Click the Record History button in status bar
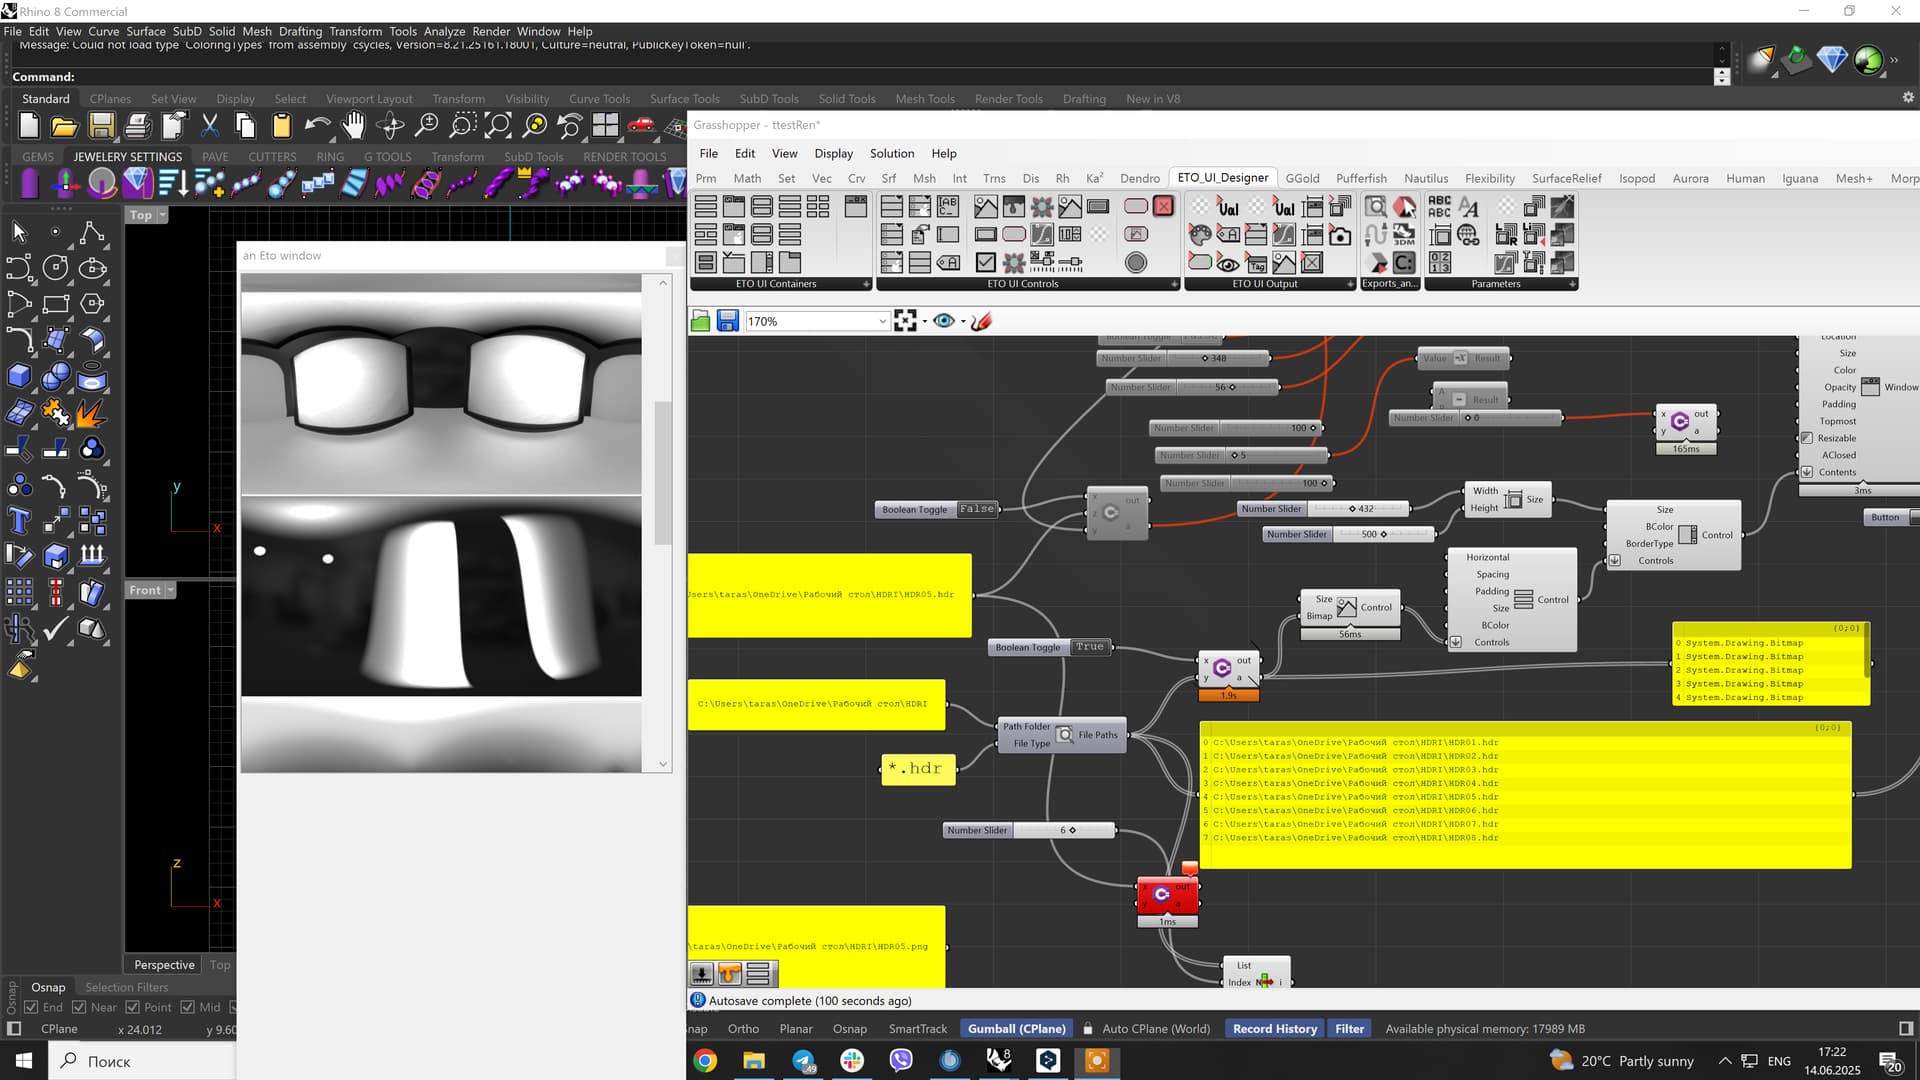Viewport: 1920px width, 1080px height. [x=1274, y=1028]
